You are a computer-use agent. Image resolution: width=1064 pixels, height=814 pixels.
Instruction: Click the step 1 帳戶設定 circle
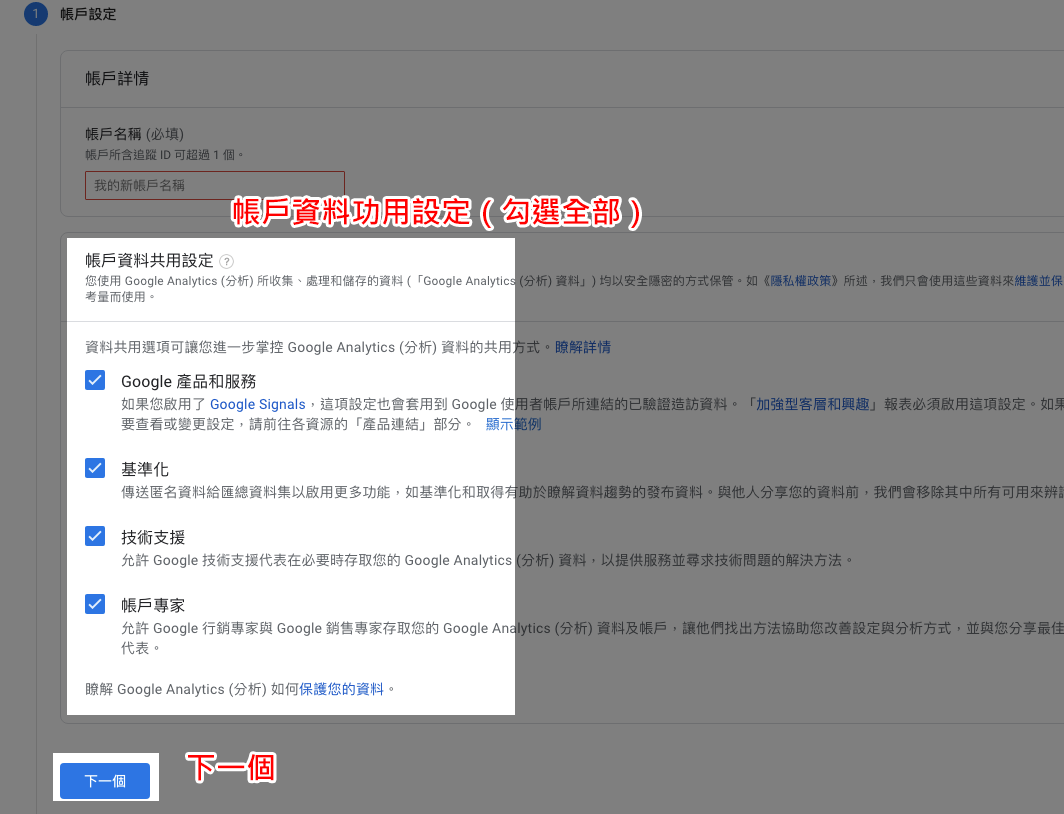35,14
